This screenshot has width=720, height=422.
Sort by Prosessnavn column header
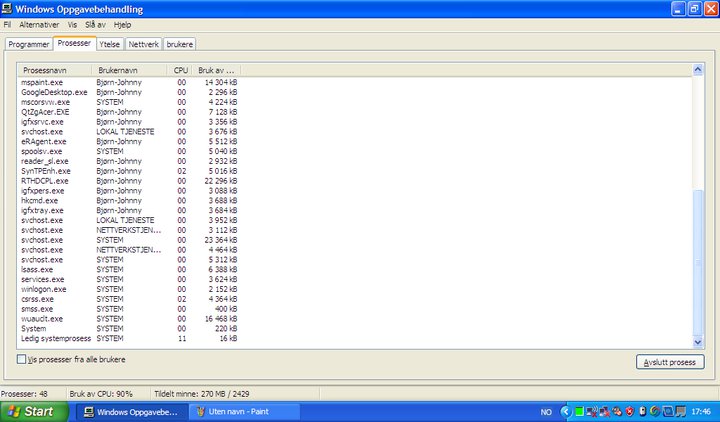tap(55, 70)
